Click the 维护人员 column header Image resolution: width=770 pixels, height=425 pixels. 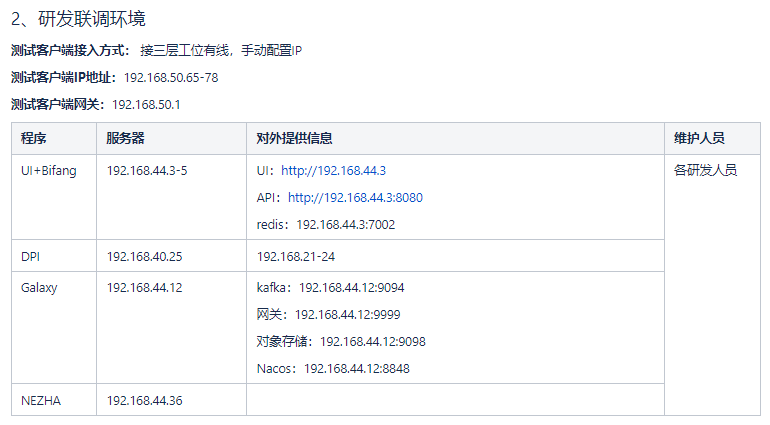click(x=699, y=139)
